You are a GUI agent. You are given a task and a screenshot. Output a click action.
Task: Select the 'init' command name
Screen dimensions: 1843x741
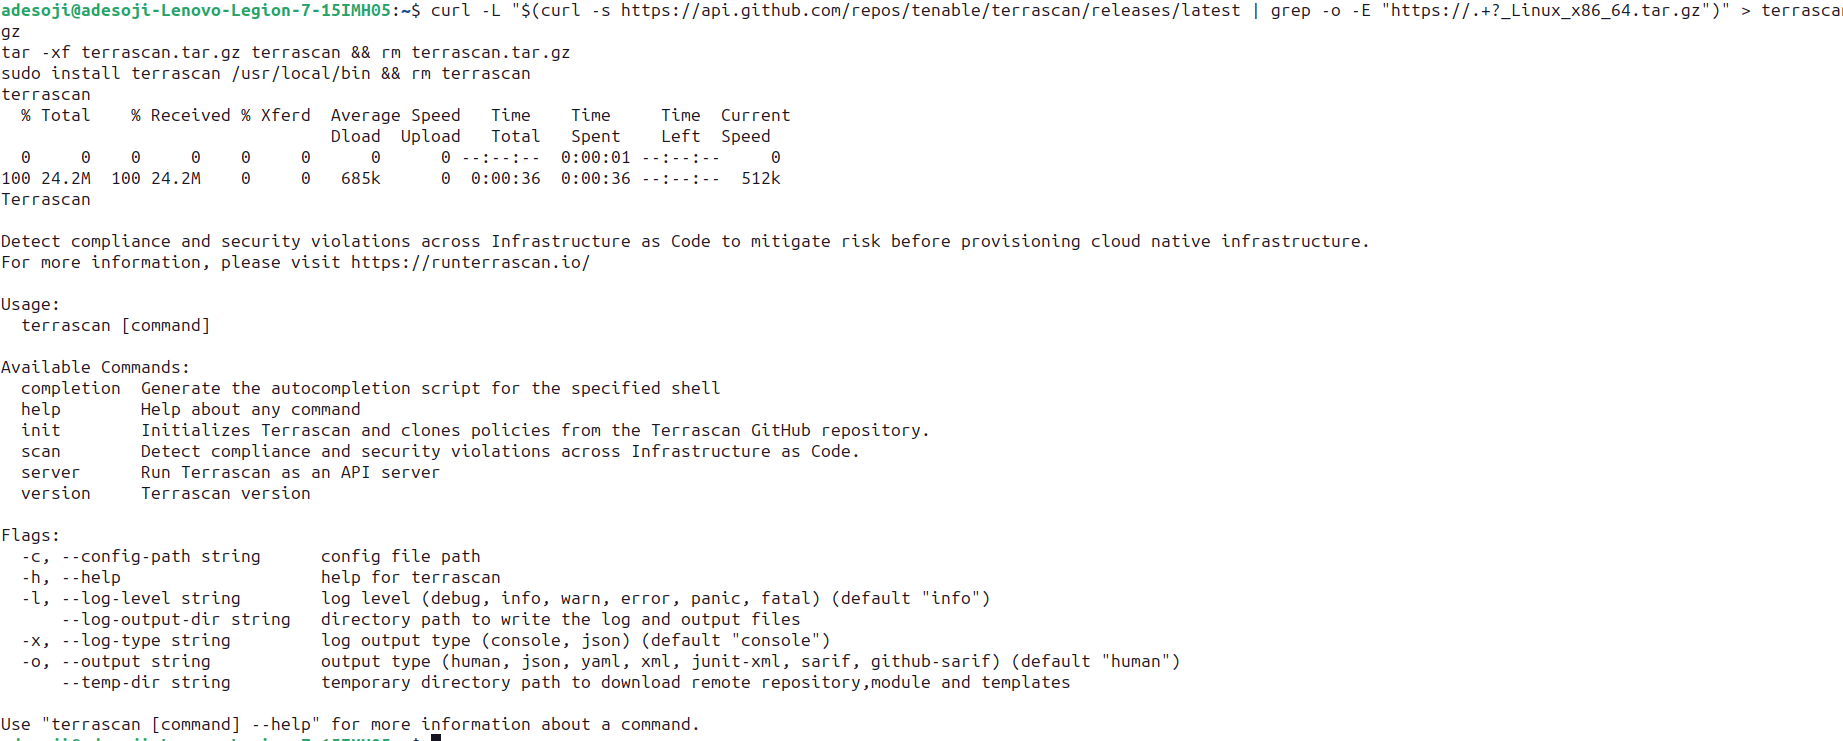coord(41,431)
